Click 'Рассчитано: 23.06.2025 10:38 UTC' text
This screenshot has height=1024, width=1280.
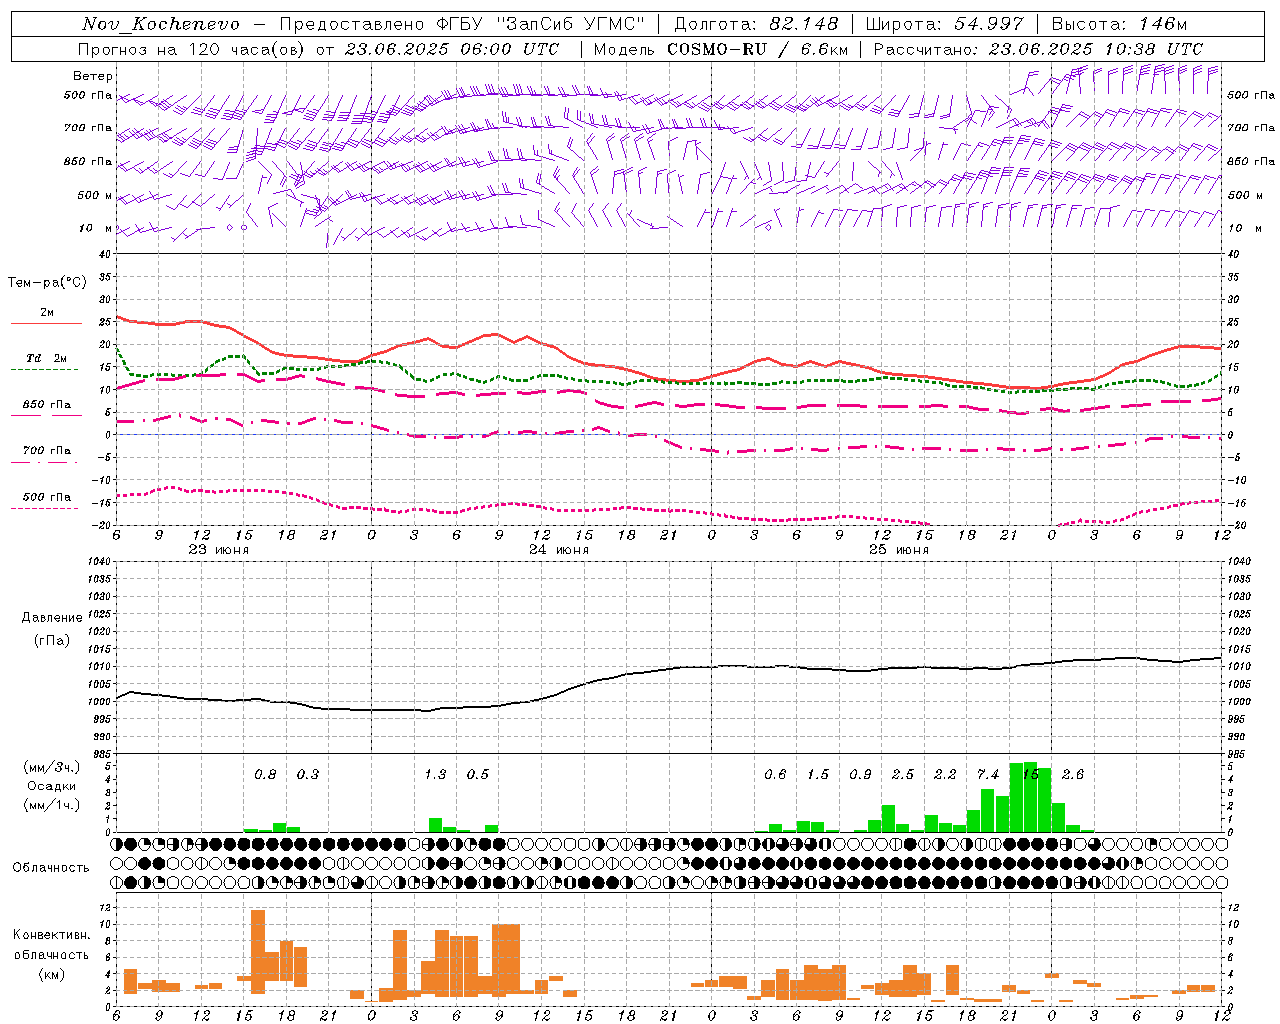[1038, 49]
